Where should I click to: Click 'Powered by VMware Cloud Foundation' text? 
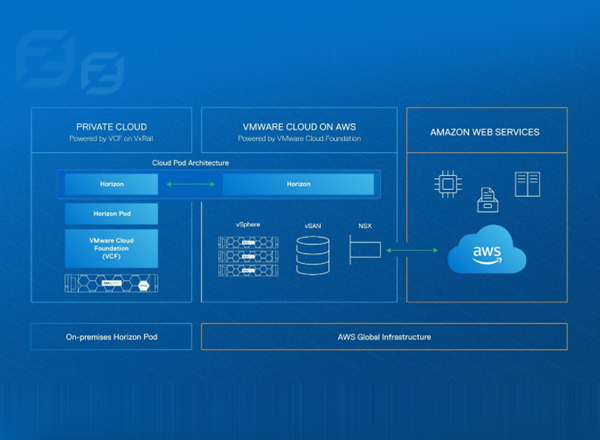pos(299,139)
